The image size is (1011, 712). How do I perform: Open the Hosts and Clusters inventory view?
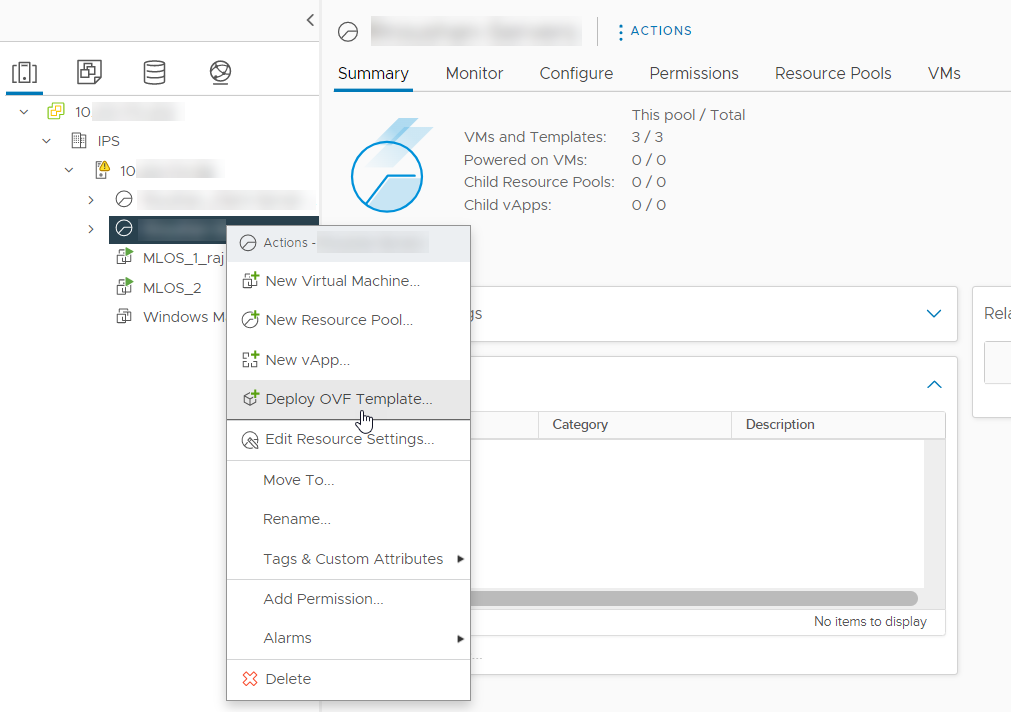pyautogui.click(x=25, y=72)
